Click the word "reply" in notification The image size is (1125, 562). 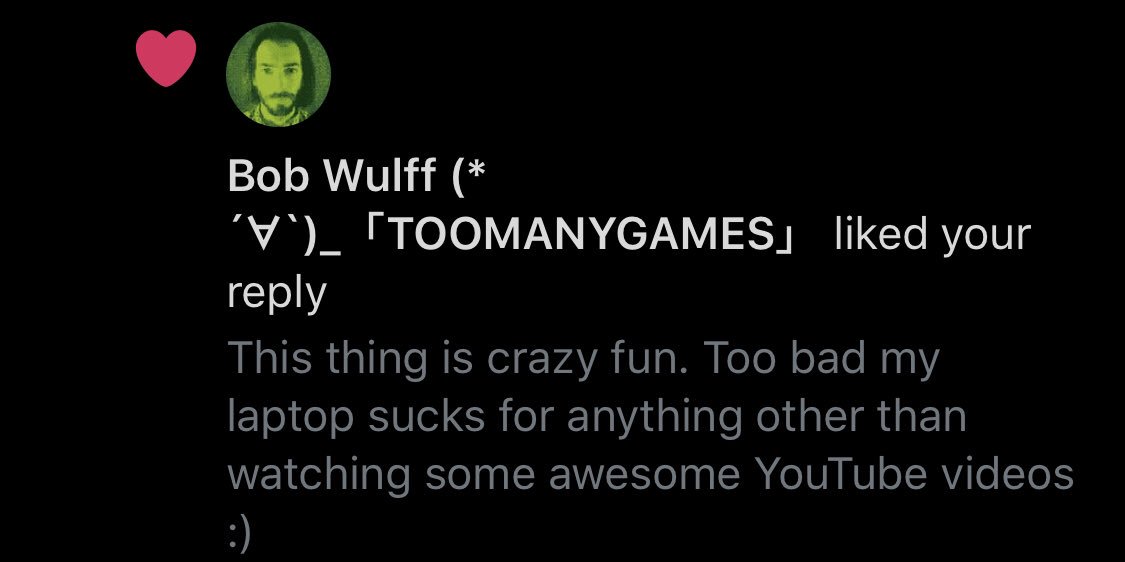coord(277,294)
